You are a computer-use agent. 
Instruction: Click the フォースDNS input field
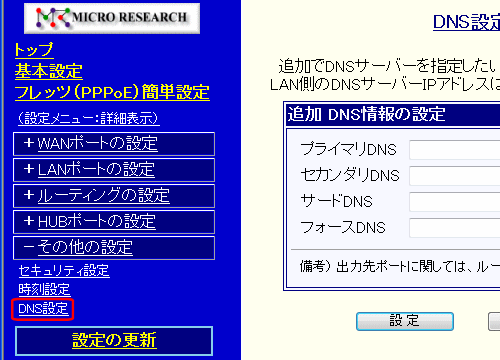[455, 228]
